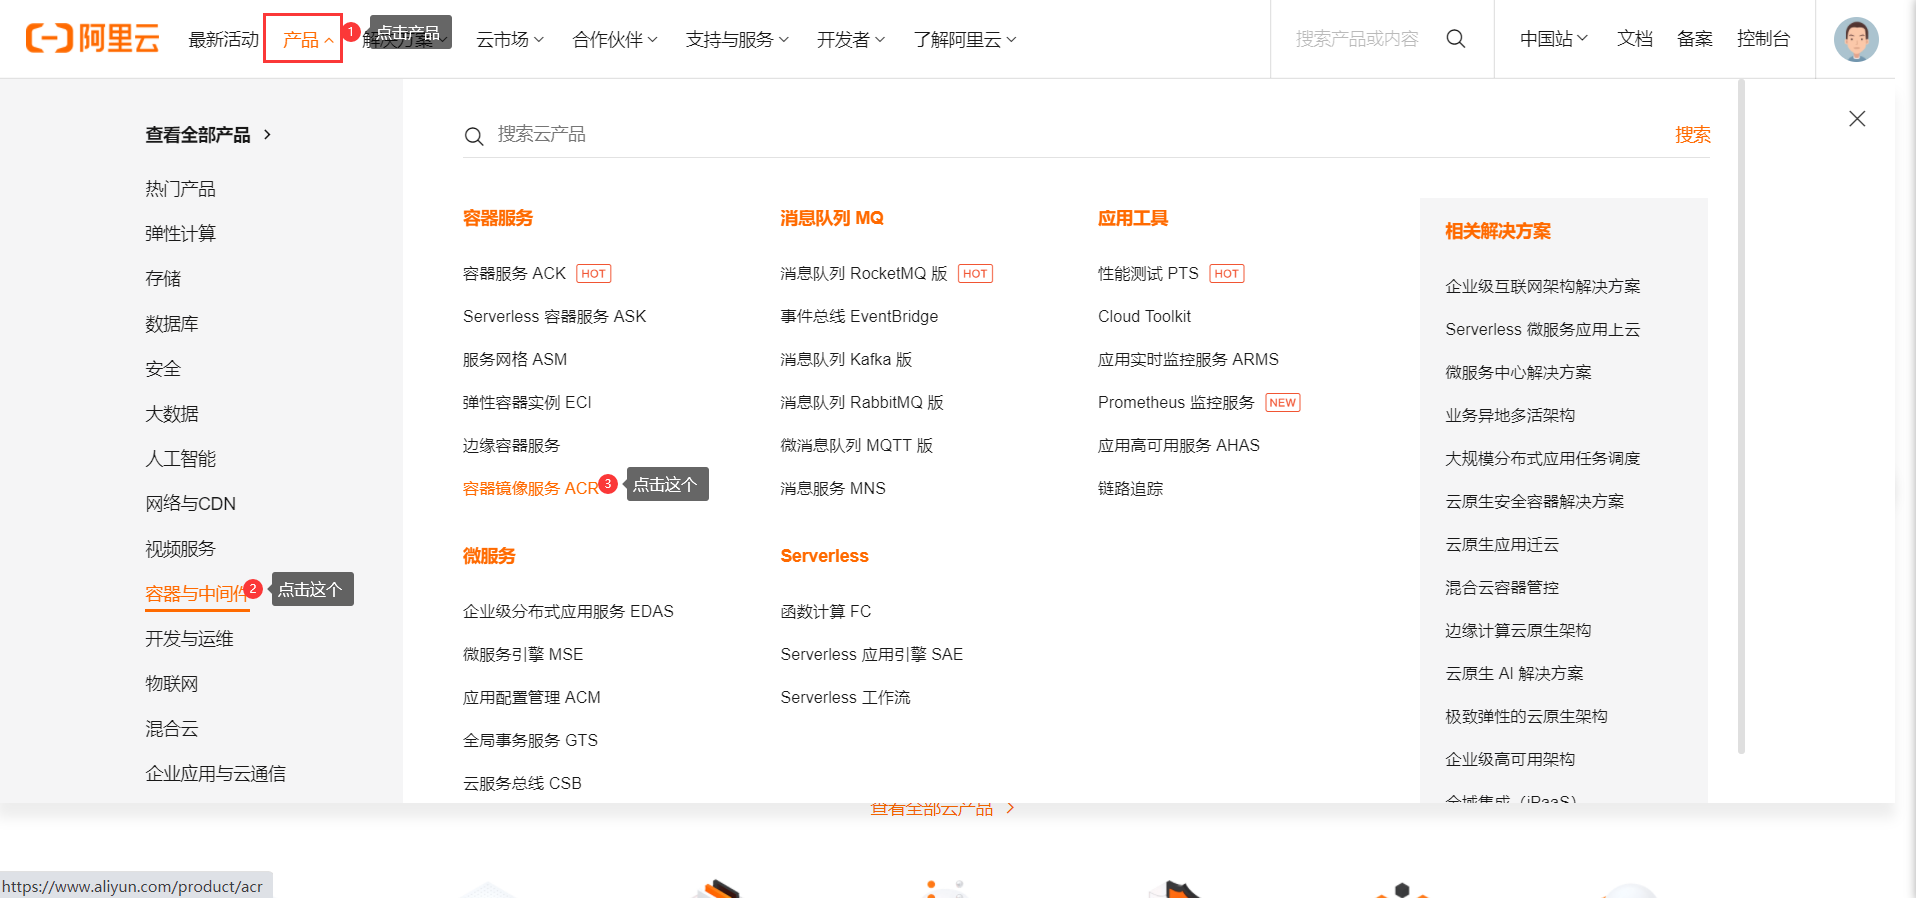The image size is (1916, 898).
Task: Open 微消息队列 MQTT 版
Action: pyautogui.click(x=856, y=445)
